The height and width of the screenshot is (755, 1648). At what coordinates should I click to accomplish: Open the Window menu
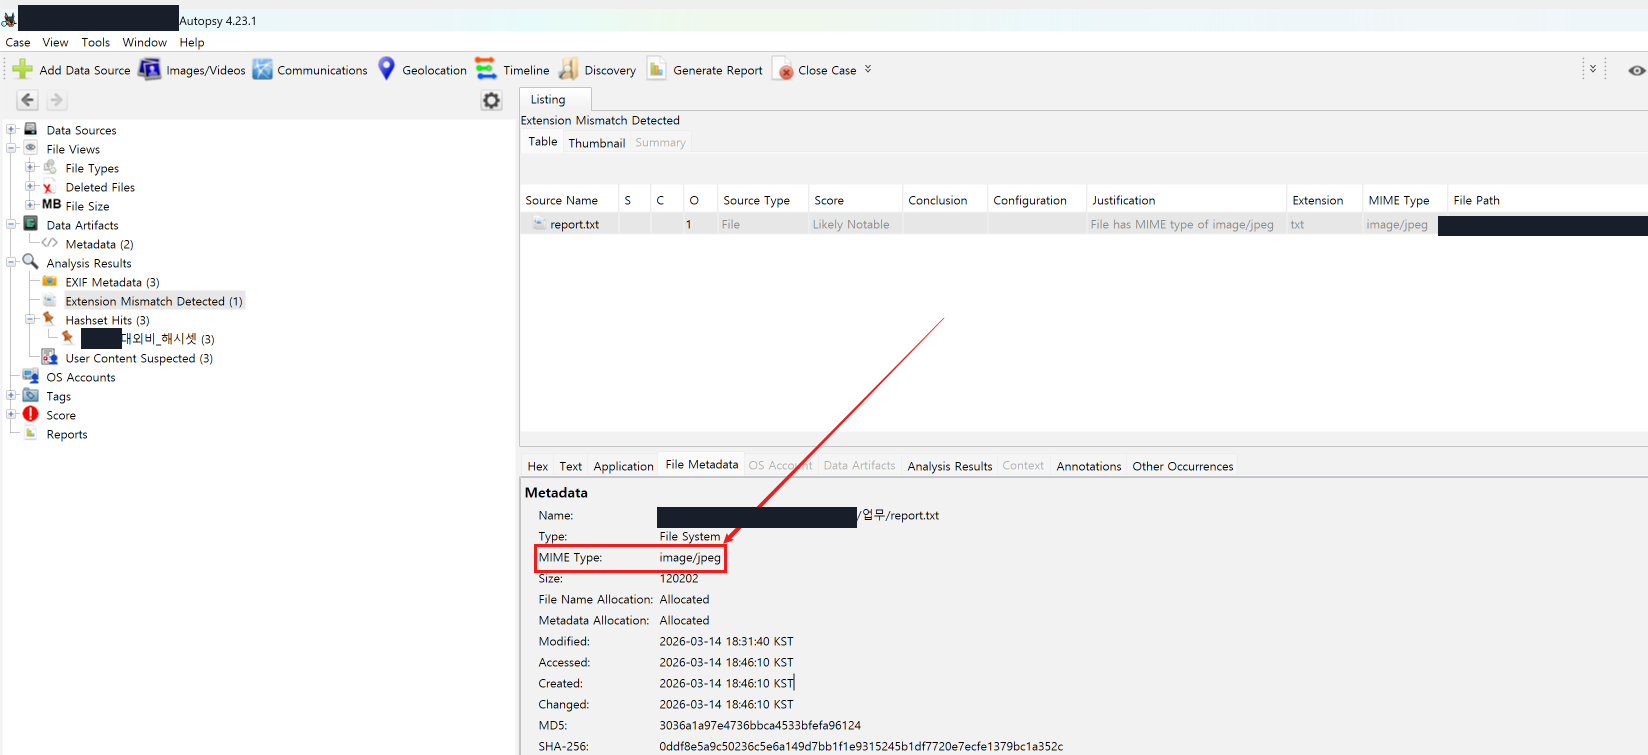145,42
